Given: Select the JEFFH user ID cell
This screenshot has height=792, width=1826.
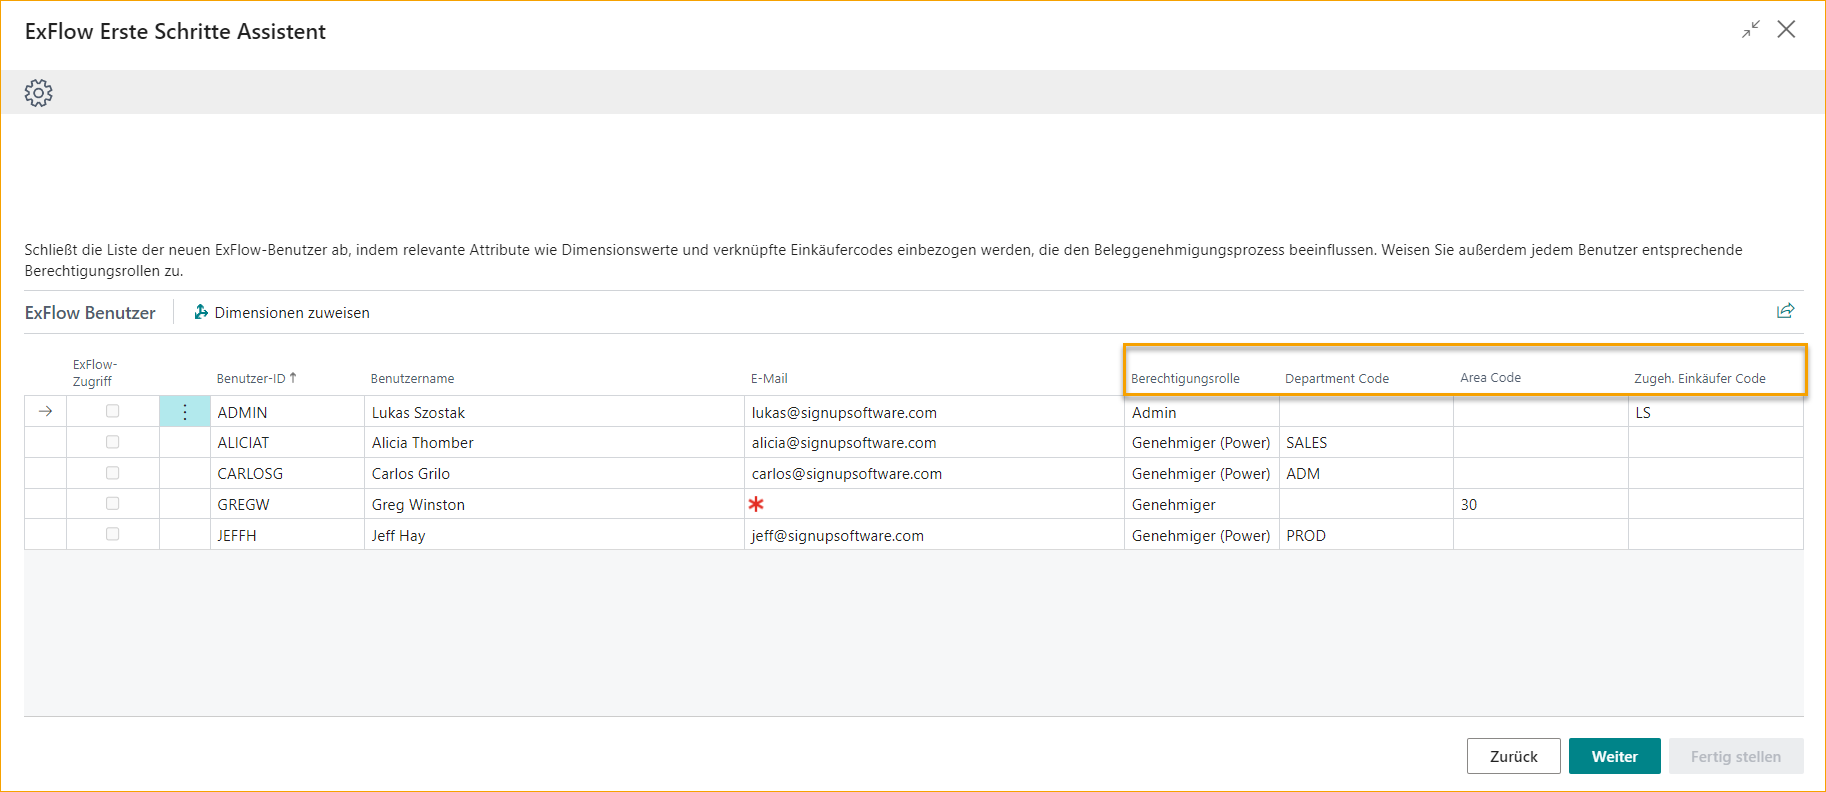Looking at the screenshot, I should [287, 536].
